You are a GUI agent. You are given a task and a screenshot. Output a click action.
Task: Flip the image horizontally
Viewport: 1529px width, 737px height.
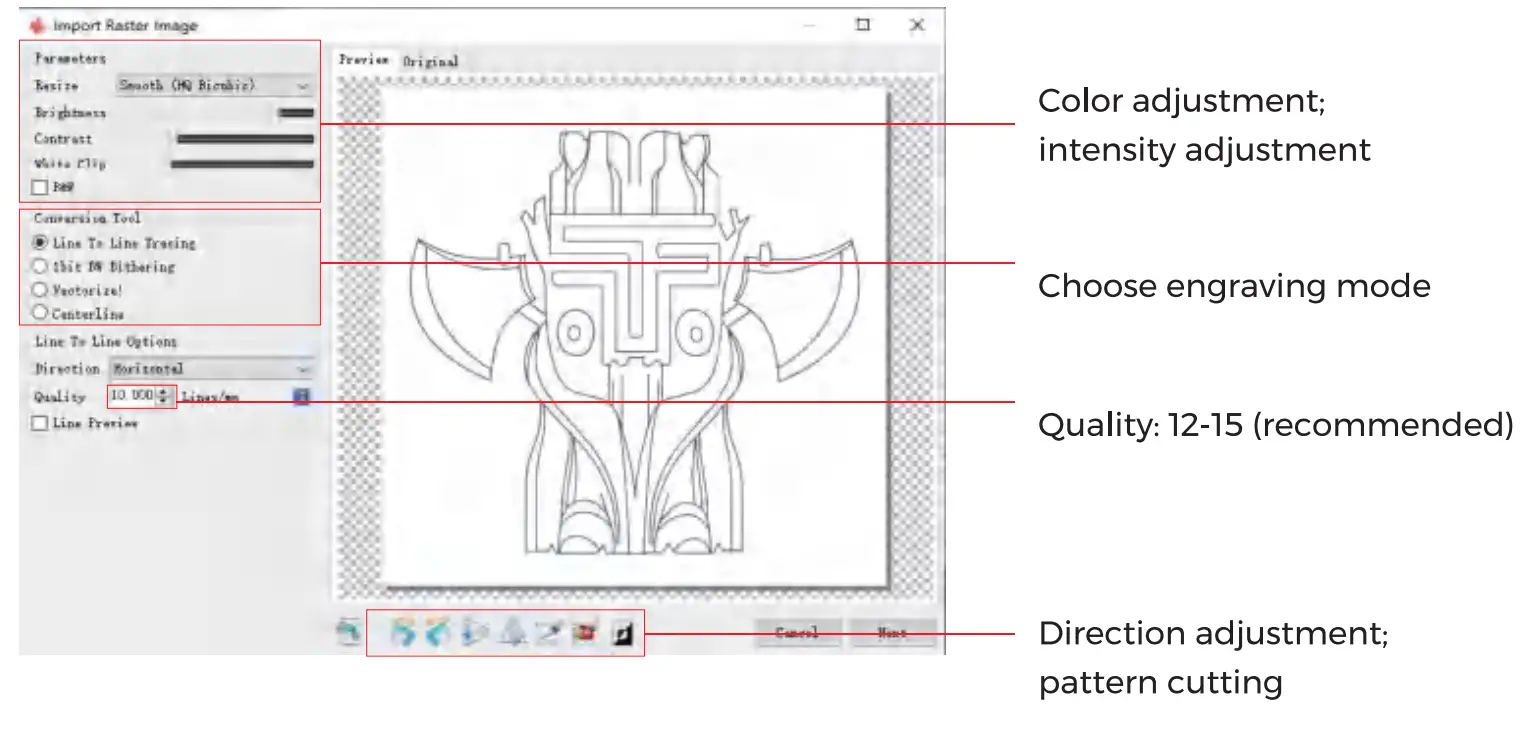[x=477, y=633]
